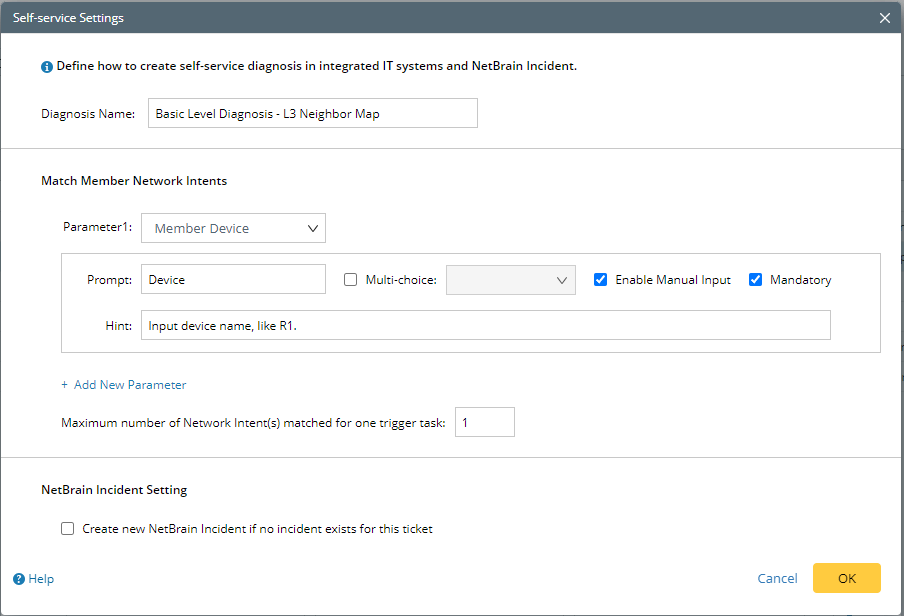904x616 pixels.
Task: Click the NetBrain Incident Setting heading
Action: (x=114, y=490)
